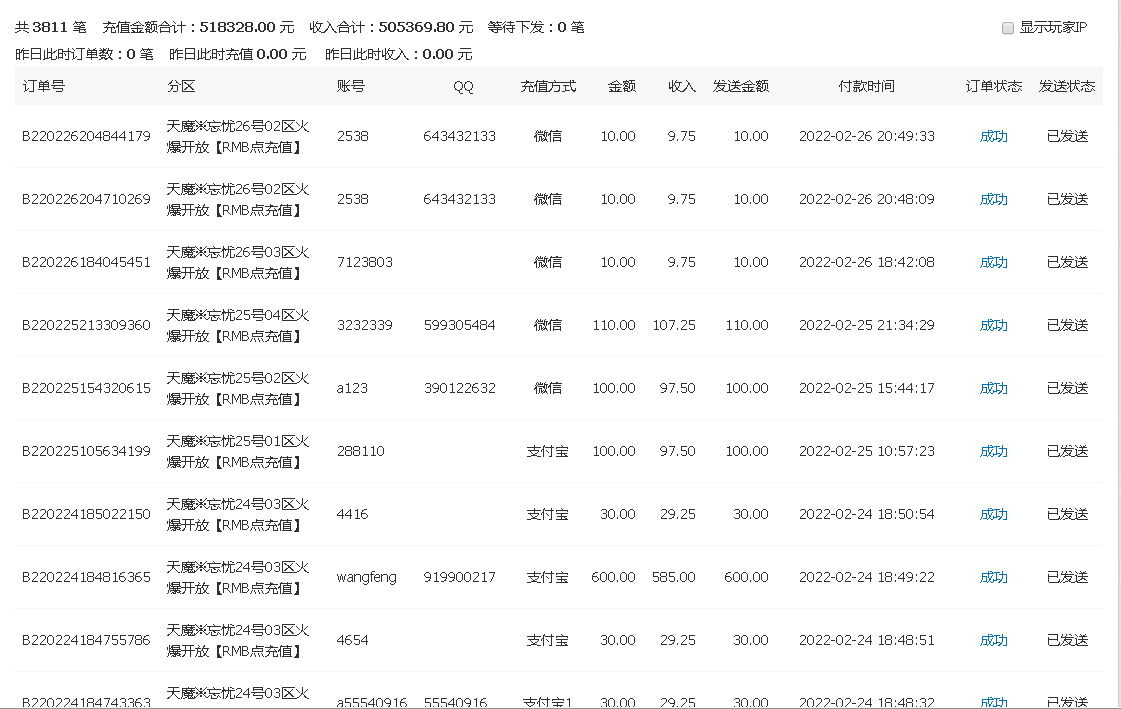This screenshot has height=709, width=1121.
Task: Click 成功 status link on order B220226204844179
Action: click(993, 136)
